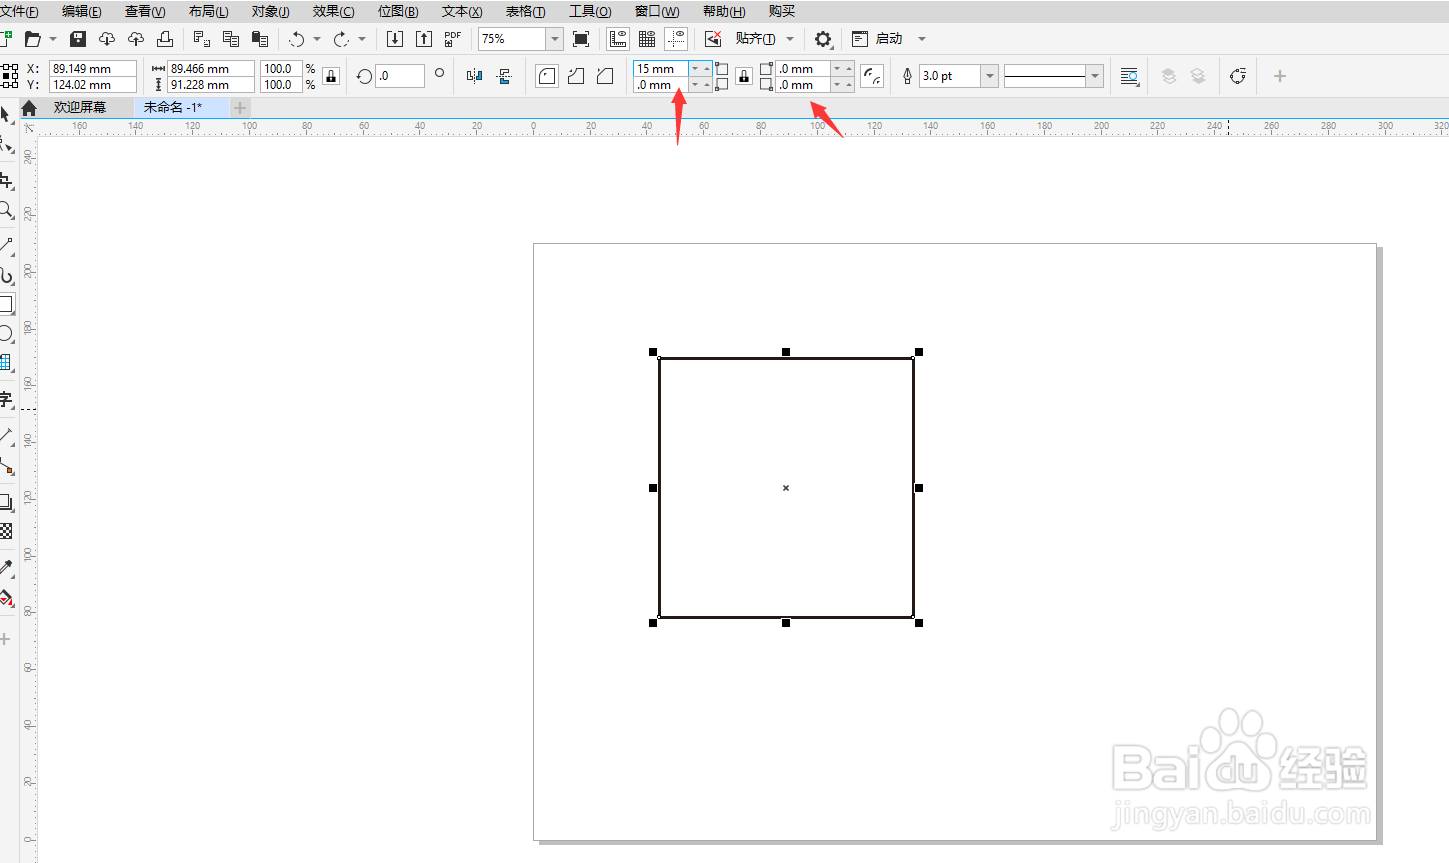The image size is (1449, 863).
Task: Select the Ellipse tool in the toolbox
Action: tap(6, 334)
